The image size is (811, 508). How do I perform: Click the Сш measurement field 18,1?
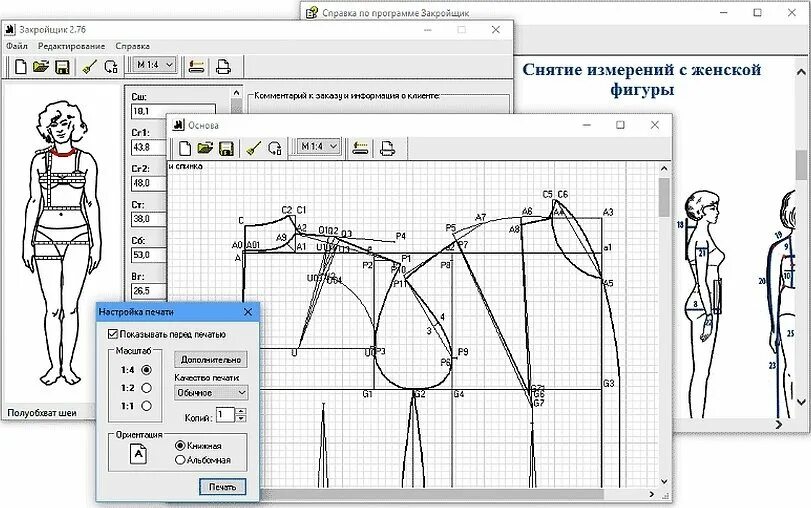tap(173, 111)
